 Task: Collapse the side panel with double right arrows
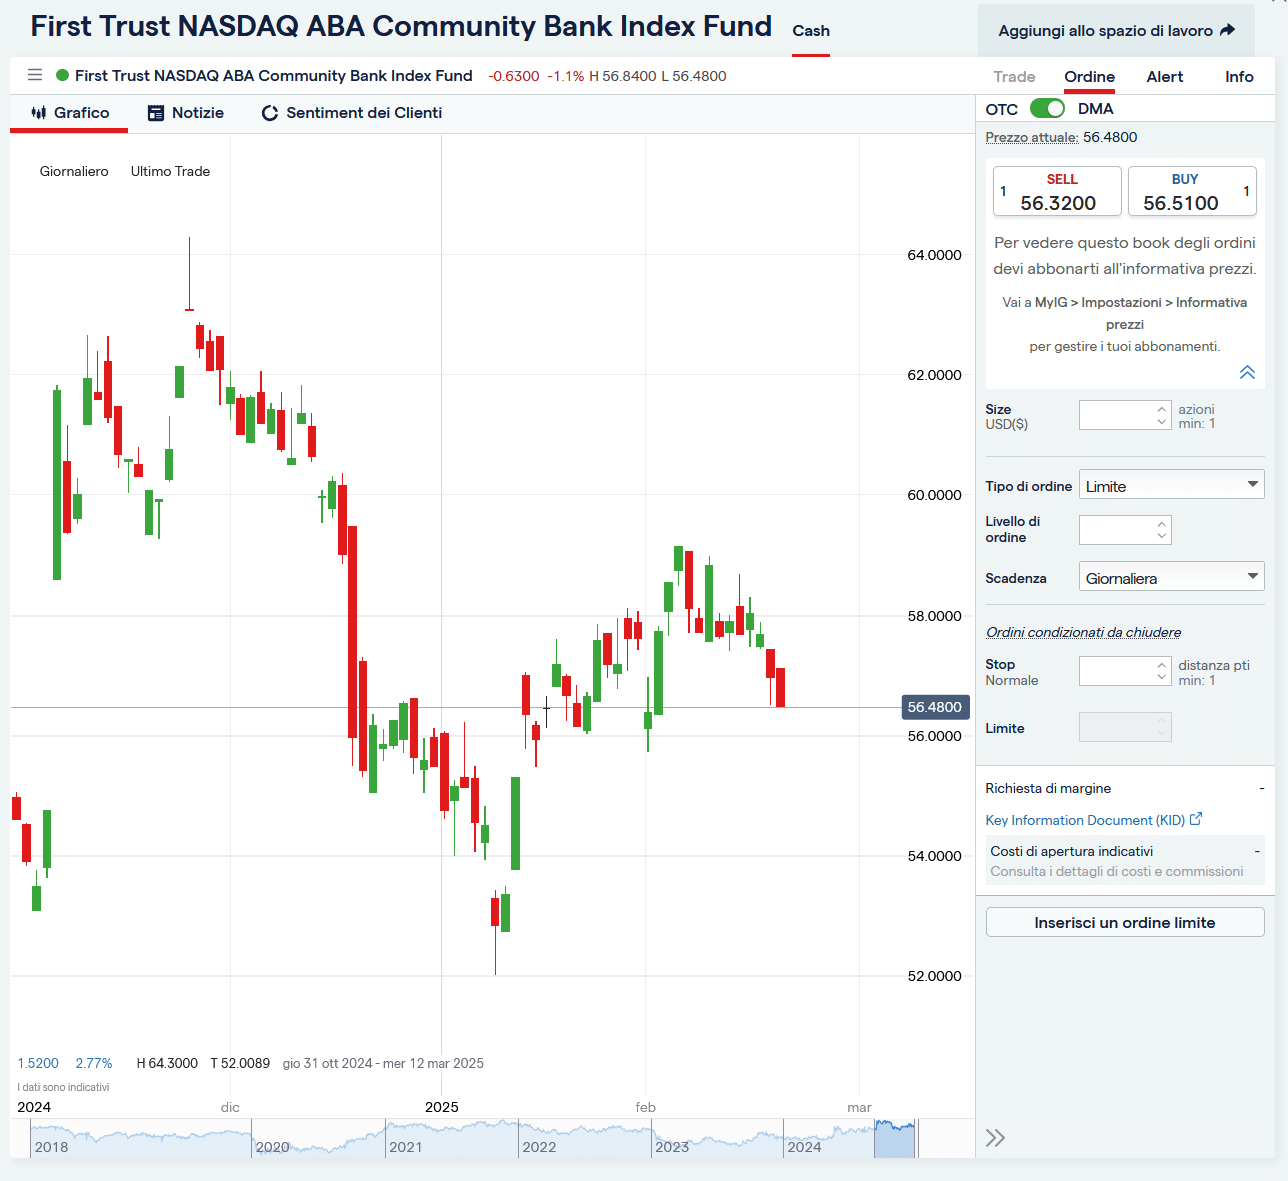pos(995,1138)
